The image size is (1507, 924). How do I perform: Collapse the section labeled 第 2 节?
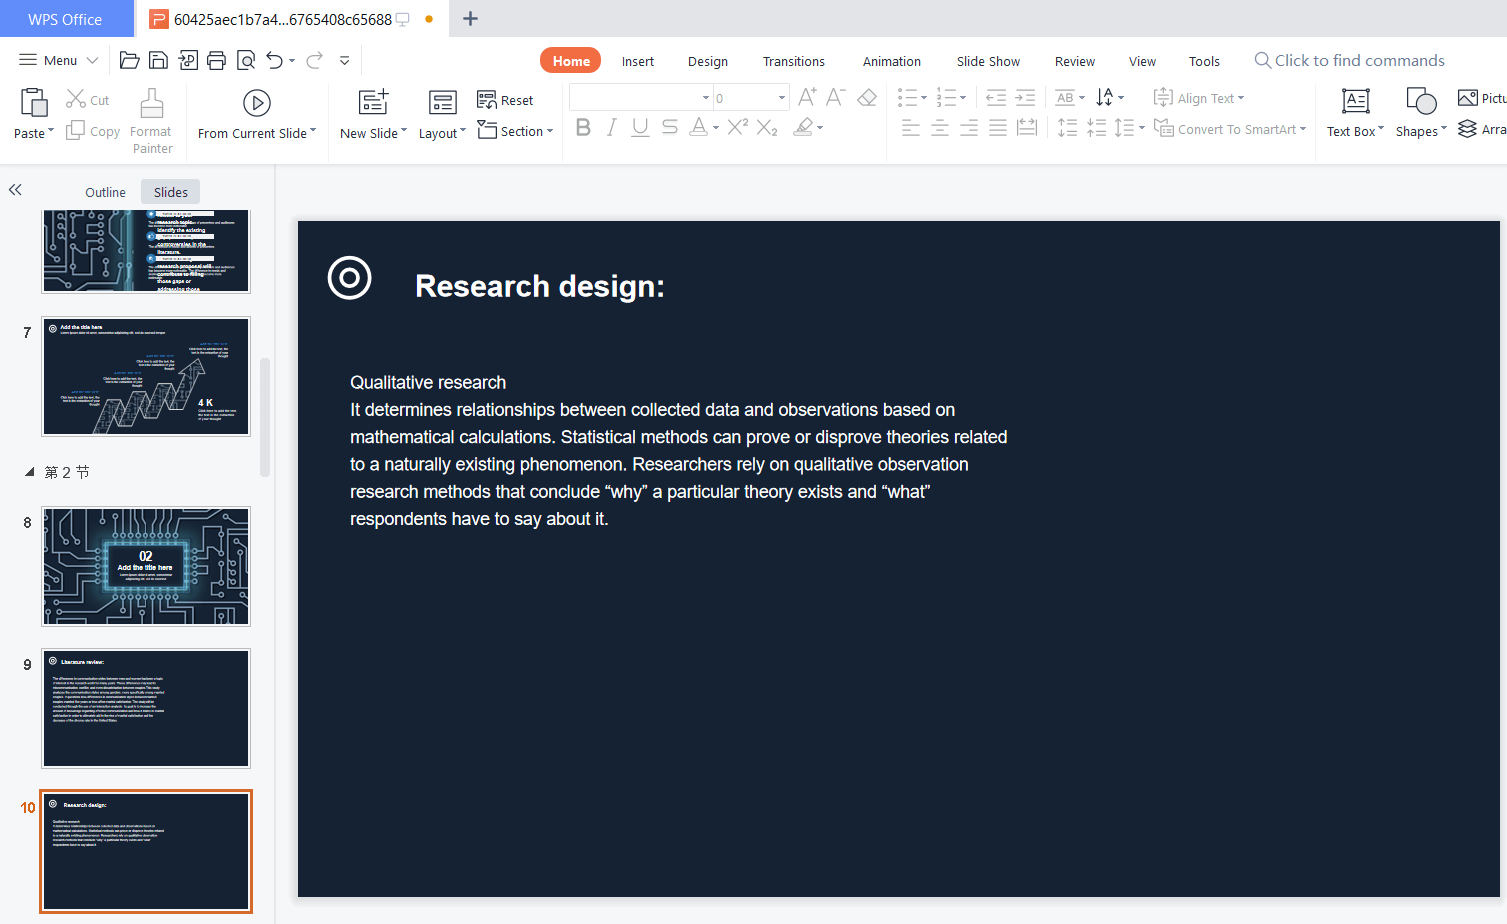[x=29, y=471]
